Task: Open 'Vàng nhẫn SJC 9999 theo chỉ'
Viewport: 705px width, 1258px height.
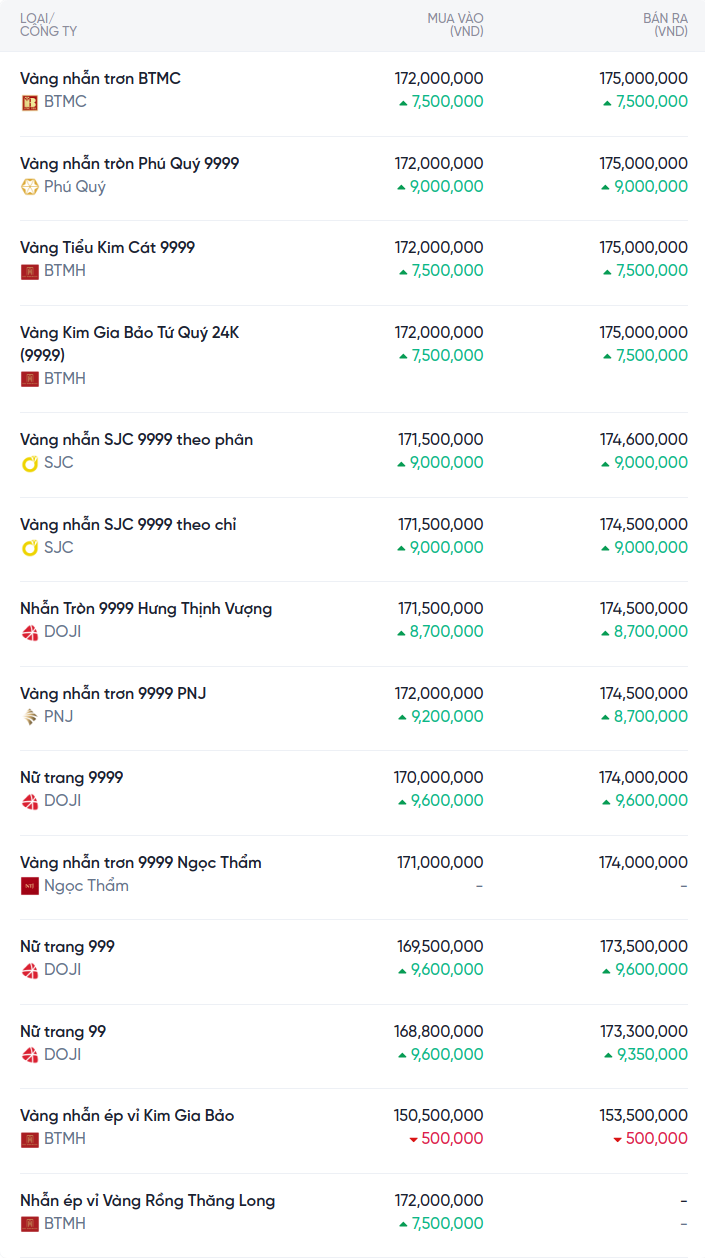Action: 128,525
